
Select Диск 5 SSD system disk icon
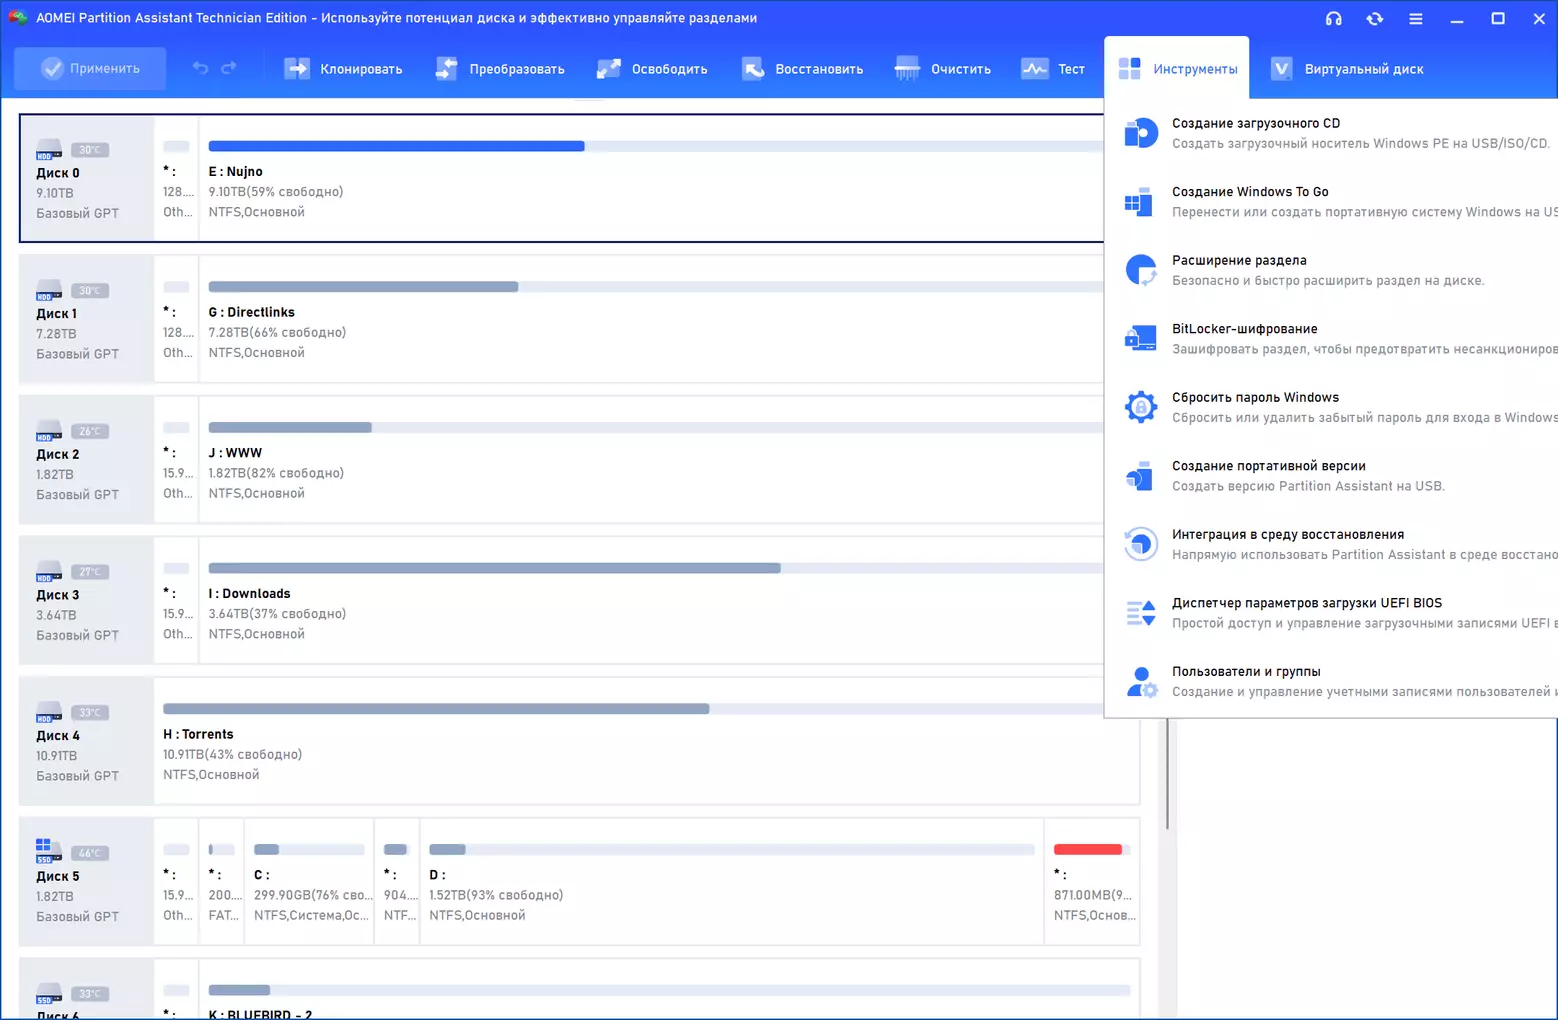(x=49, y=852)
